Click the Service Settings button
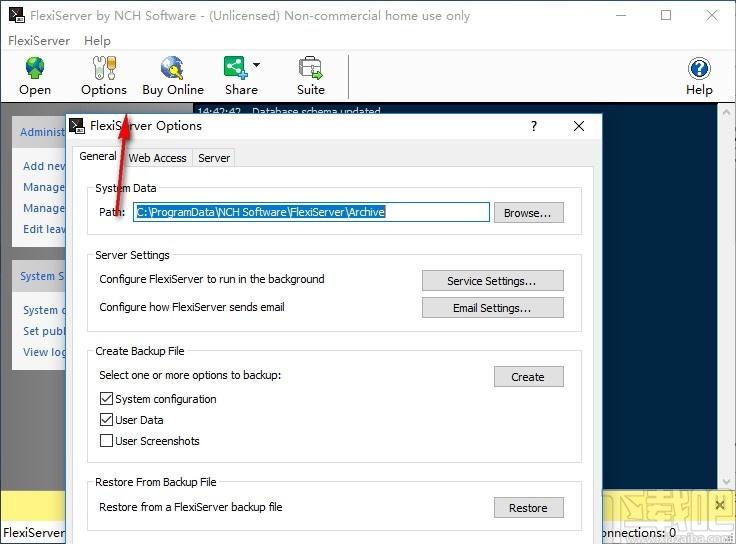The height and width of the screenshot is (544, 736). pyautogui.click(x=492, y=281)
